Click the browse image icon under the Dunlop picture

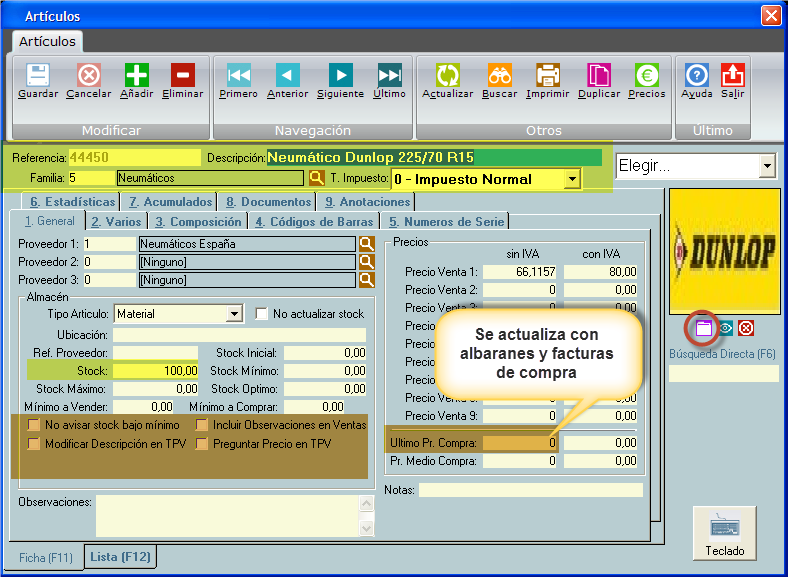coord(704,329)
